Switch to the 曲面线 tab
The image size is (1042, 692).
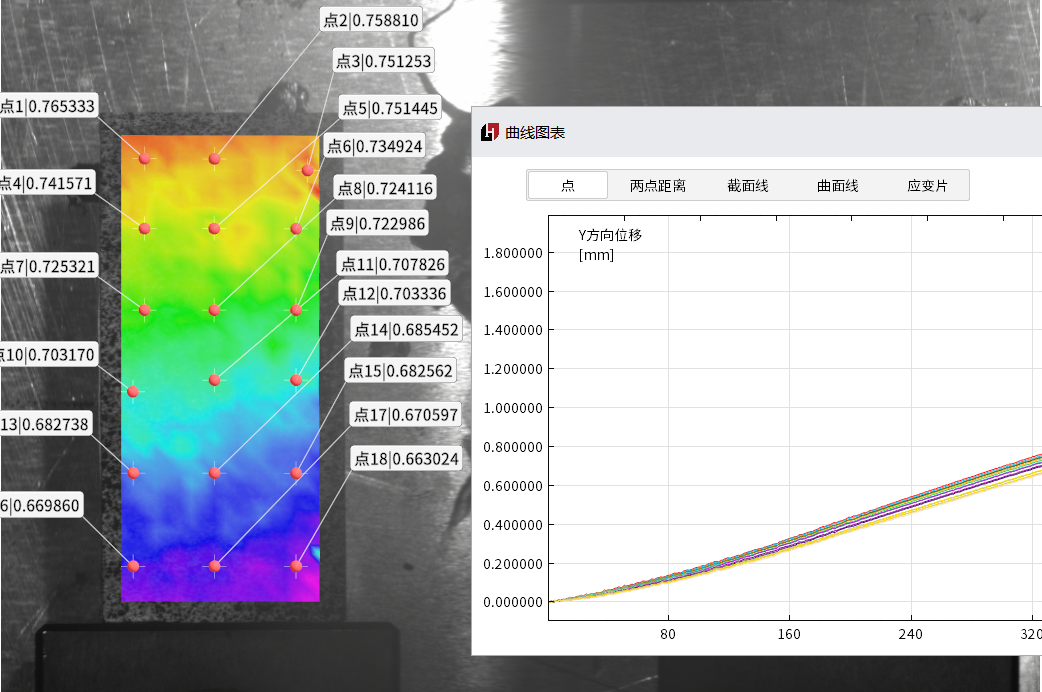point(837,185)
